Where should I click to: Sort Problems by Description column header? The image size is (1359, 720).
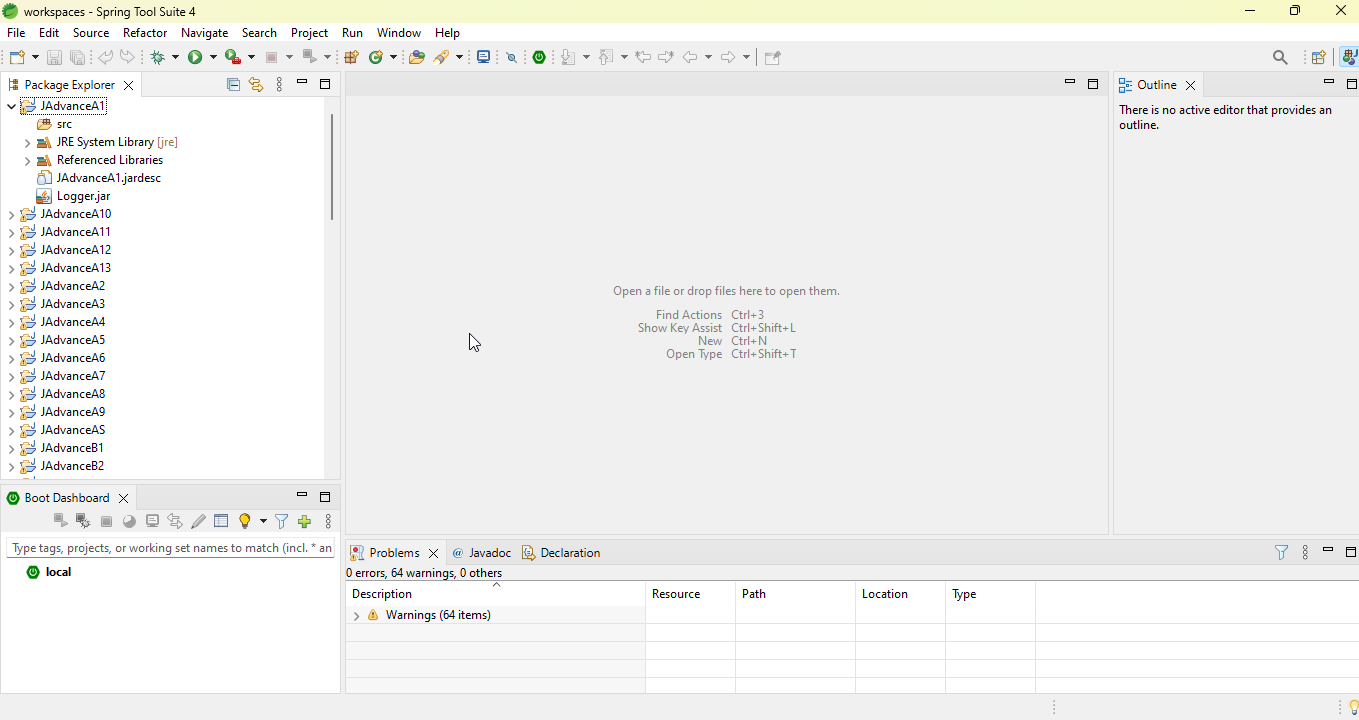tap(495, 594)
